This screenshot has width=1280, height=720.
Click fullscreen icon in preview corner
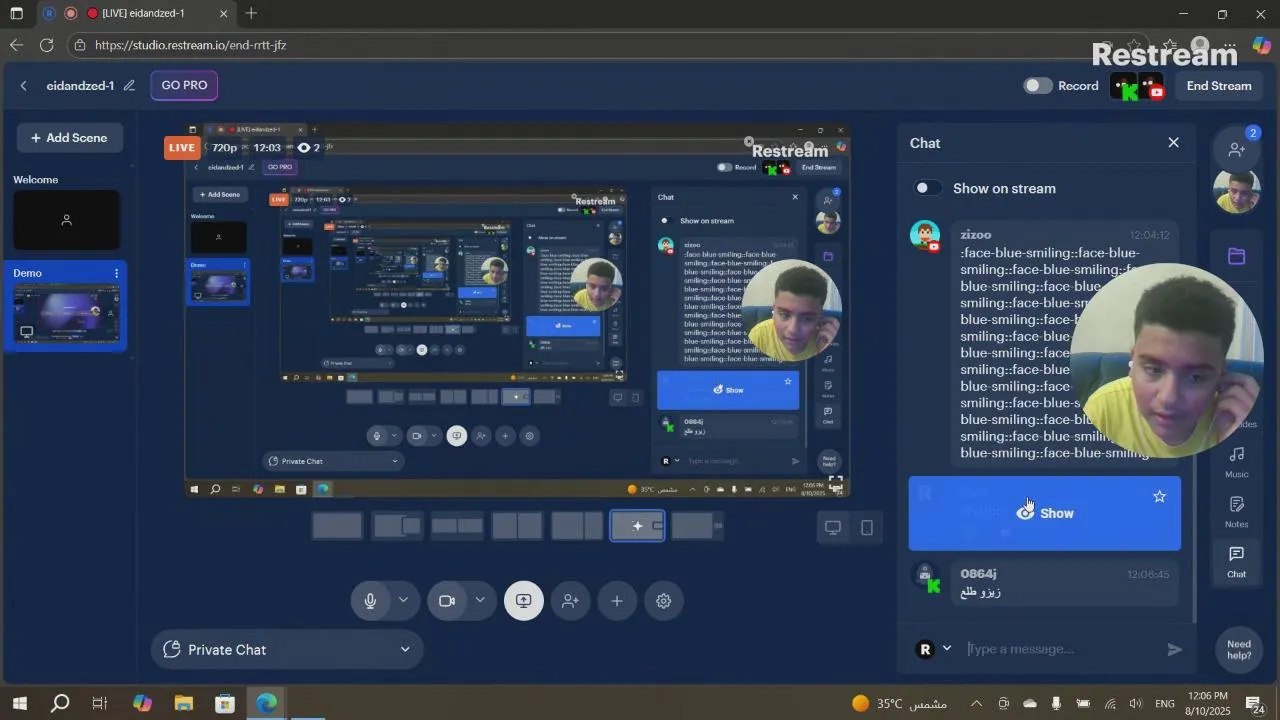click(x=836, y=484)
